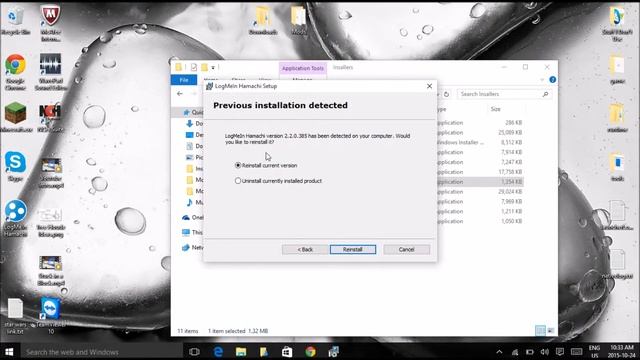640x360 pixels.
Task: Open File Explorer from taskbar
Action: pos(241,351)
